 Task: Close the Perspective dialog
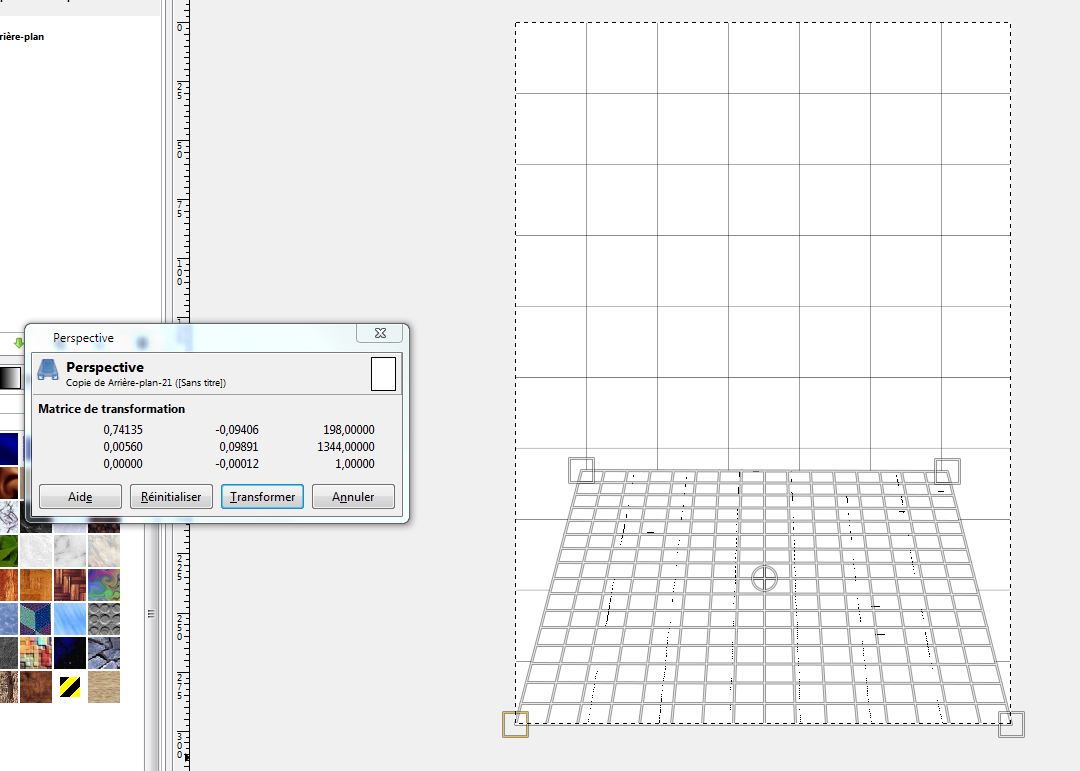tap(380, 333)
